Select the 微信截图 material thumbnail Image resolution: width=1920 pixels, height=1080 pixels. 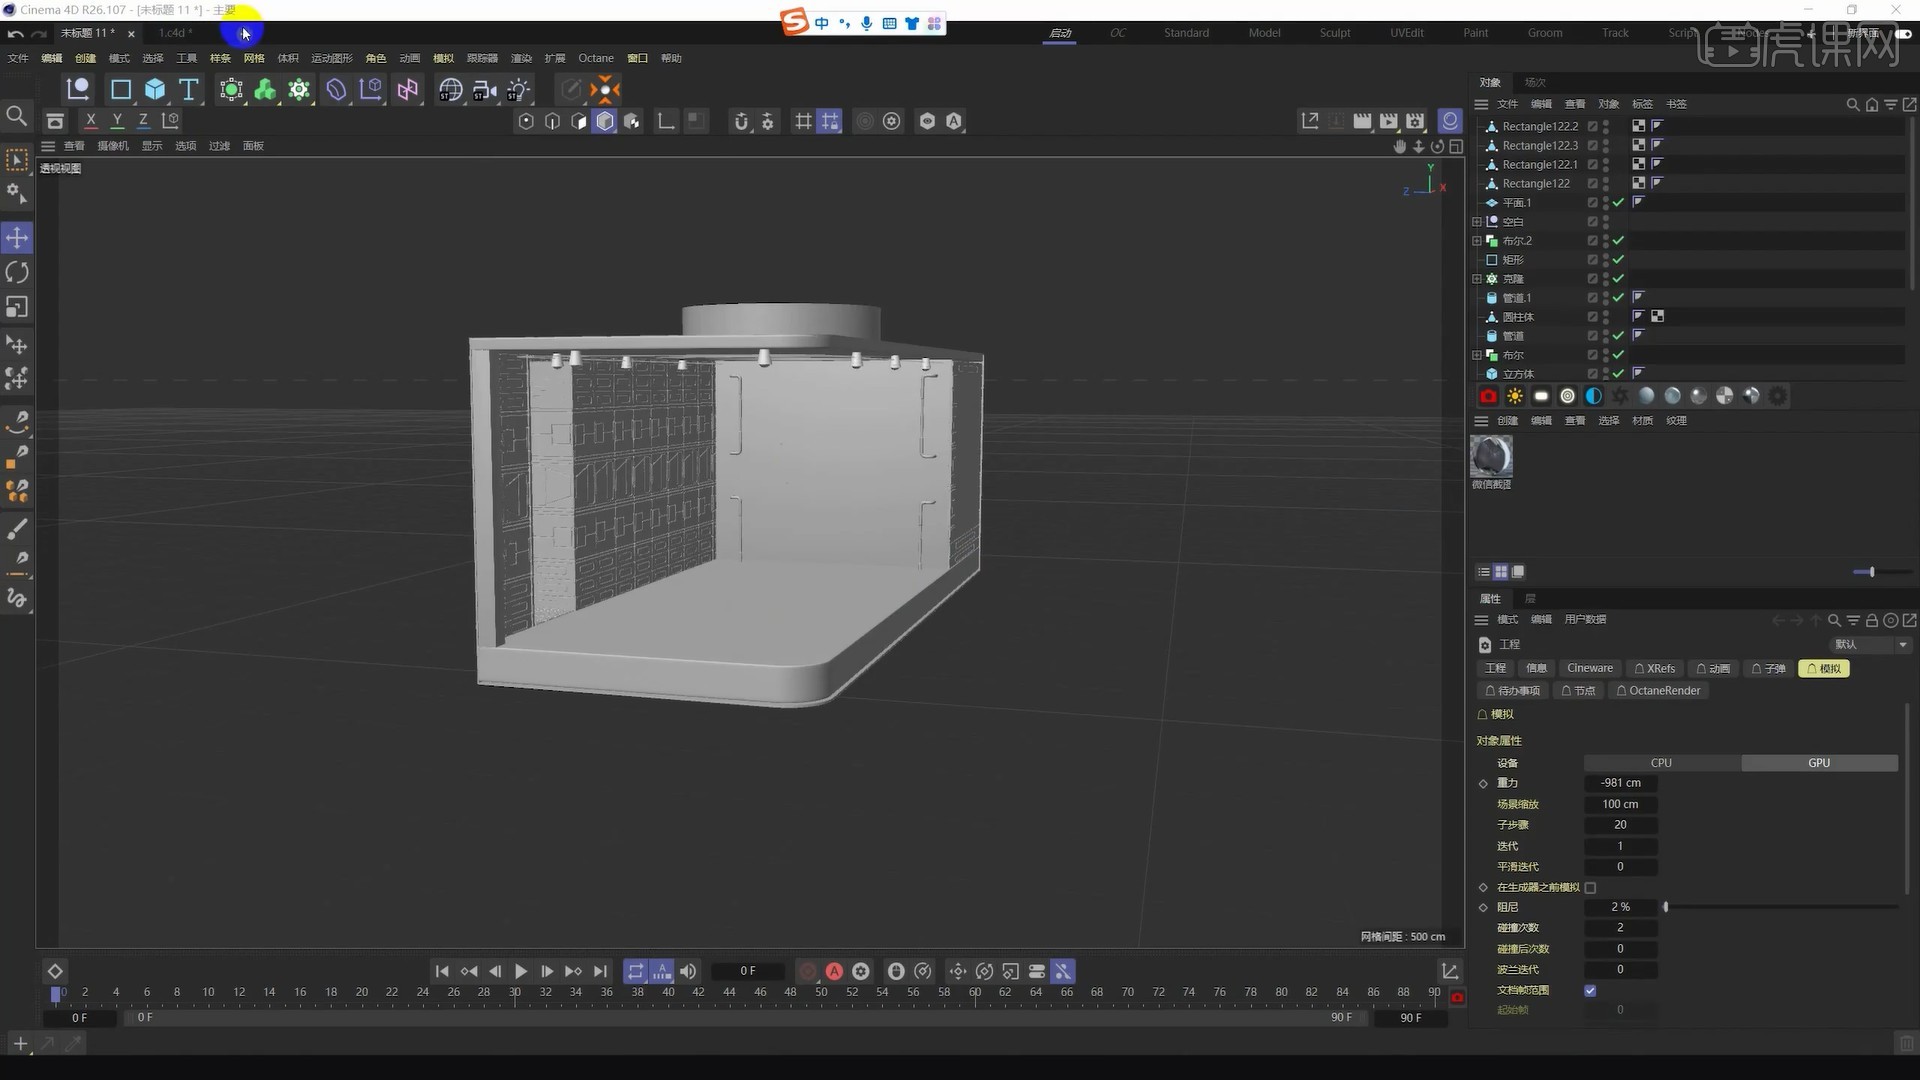click(x=1490, y=457)
